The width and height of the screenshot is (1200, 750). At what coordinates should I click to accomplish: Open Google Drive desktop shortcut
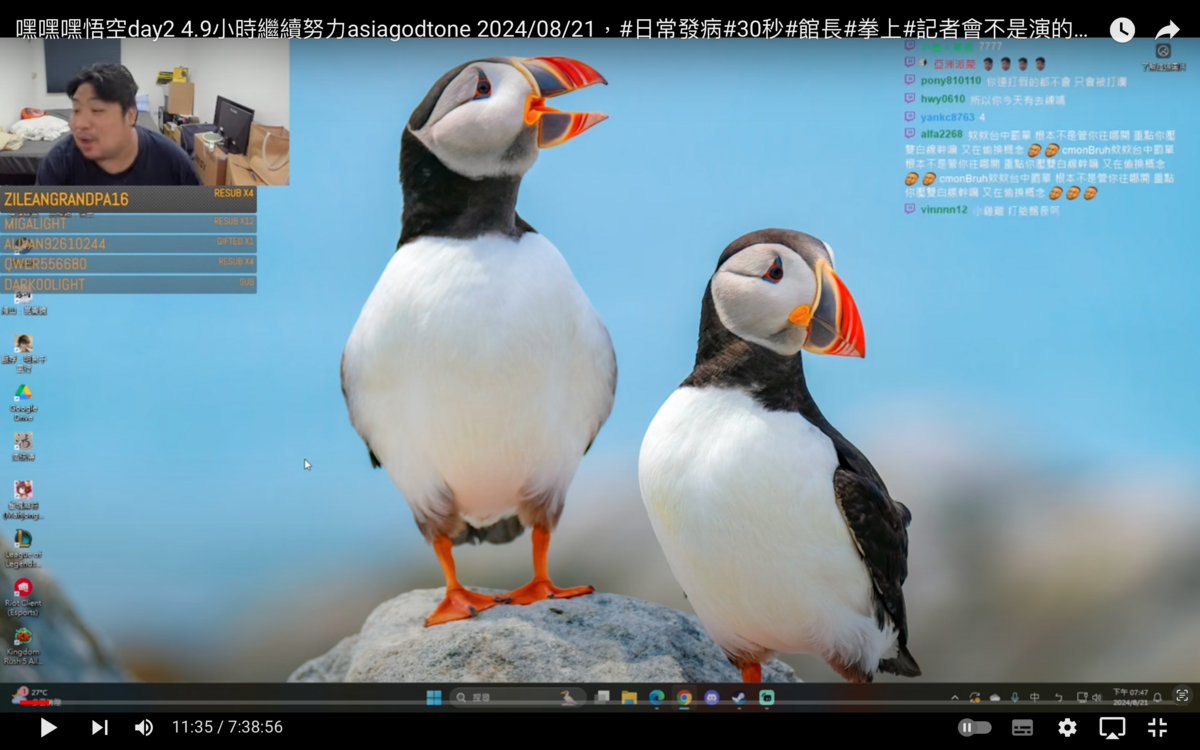(23, 402)
